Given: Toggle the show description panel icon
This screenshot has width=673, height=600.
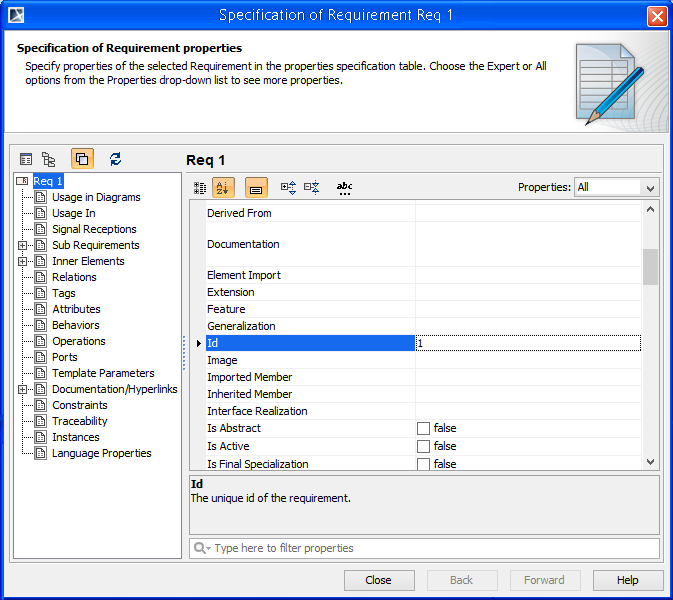Looking at the screenshot, I should click(x=256, y=187).
